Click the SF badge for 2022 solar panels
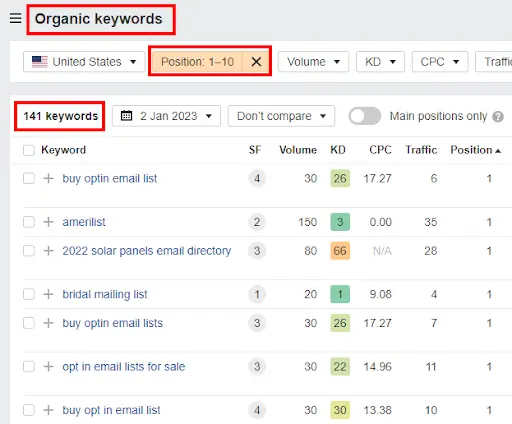This screenshot has height=424, width=512. (x=257, y=251)
